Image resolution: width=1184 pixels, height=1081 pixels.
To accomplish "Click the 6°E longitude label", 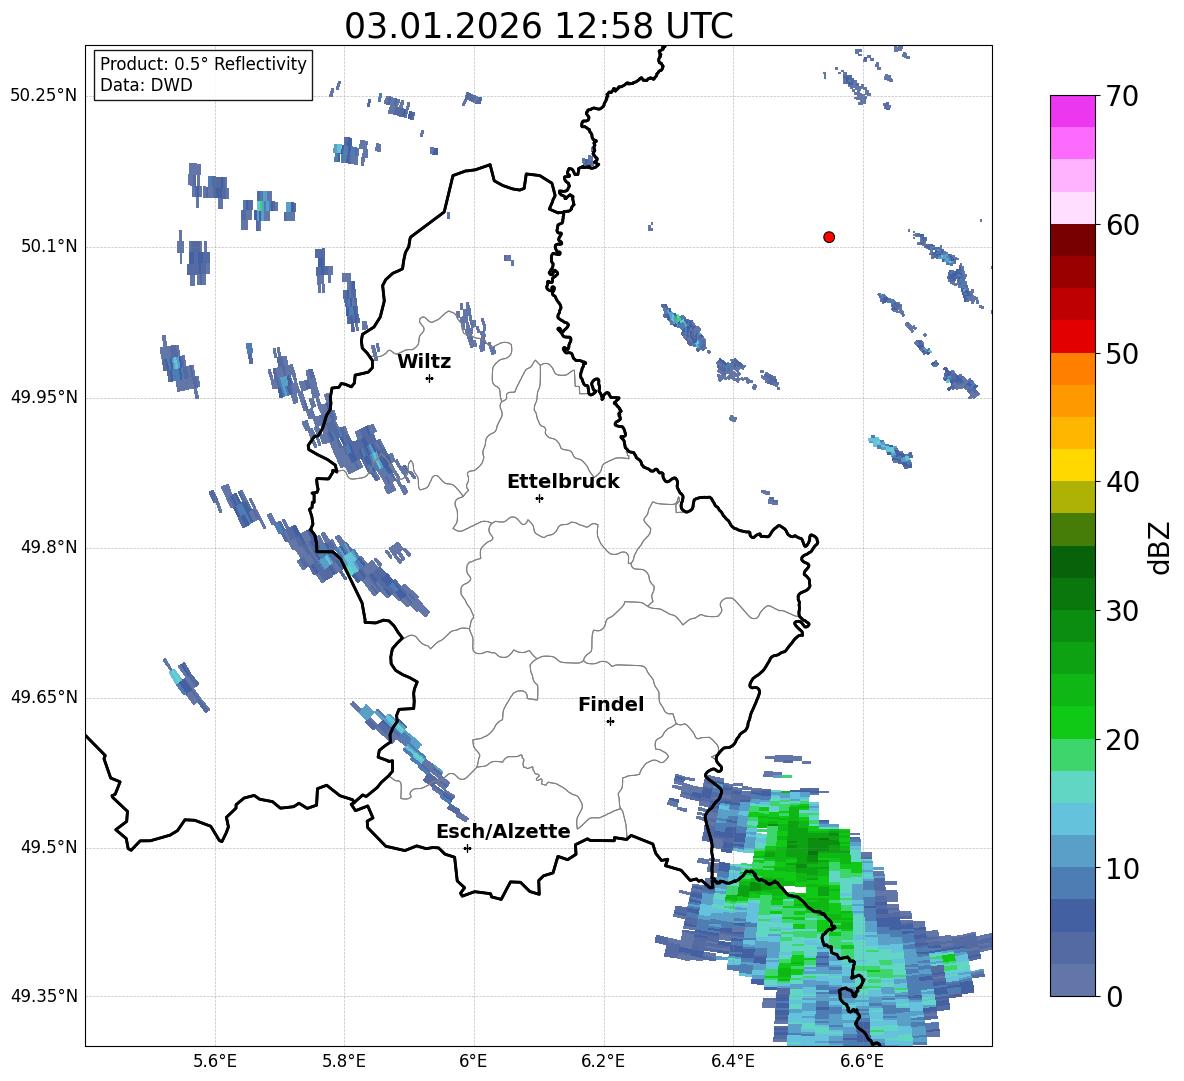I will pos(473,1061).
